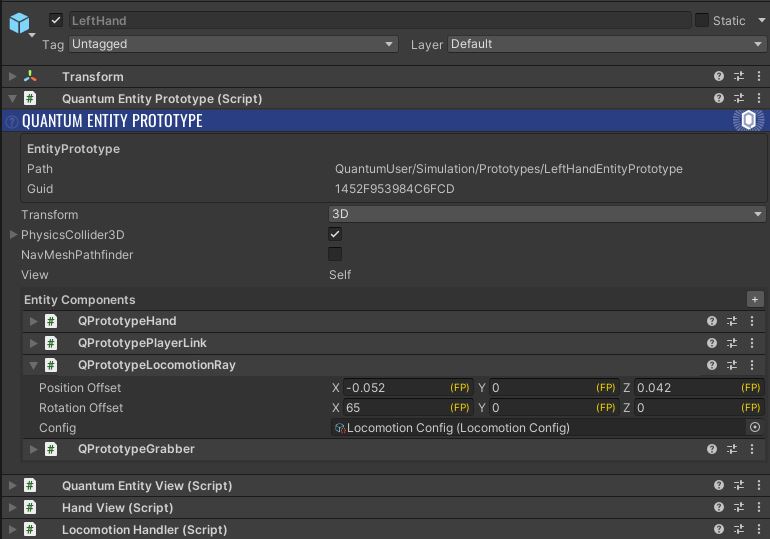Viewport: 770px width, 539px height.
Task: Open presets for Locomotion Handler script
Action: click(x=739, y=529)
